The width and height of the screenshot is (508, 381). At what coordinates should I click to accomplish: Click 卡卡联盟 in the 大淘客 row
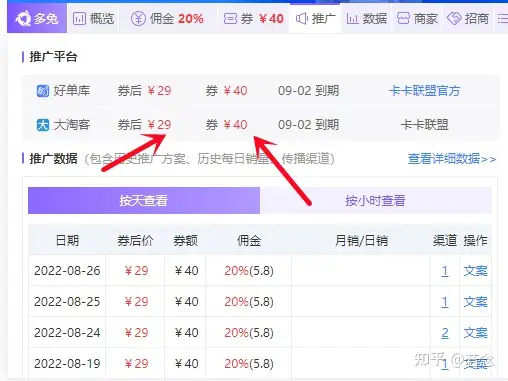[424, 125]
